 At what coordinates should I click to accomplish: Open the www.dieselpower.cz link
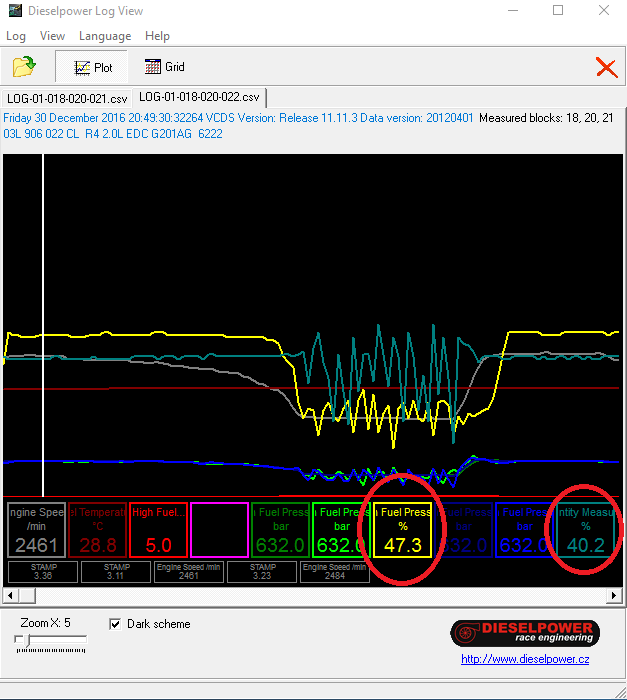pos(525,659)
